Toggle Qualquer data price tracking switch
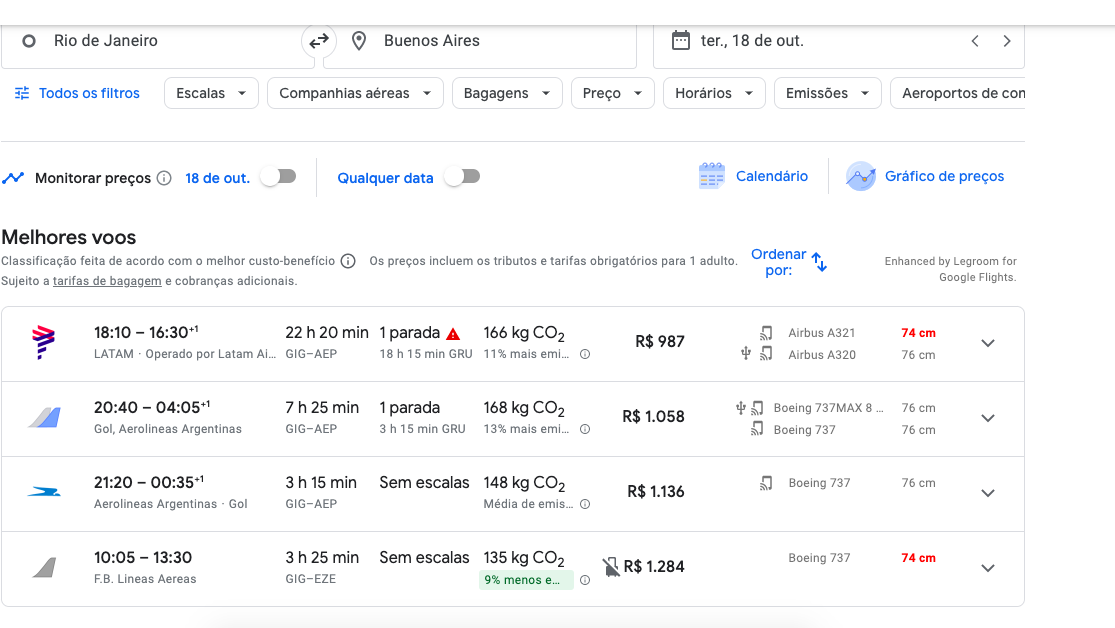This screenshot has width=1115, height=628. pyautogui.click(x=462, y=177)
